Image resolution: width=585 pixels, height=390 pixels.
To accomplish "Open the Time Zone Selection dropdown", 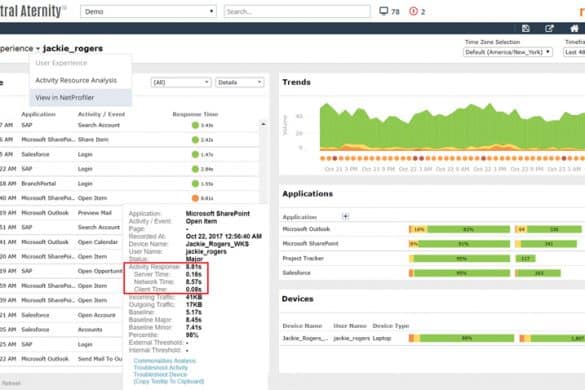I will 507,52.
